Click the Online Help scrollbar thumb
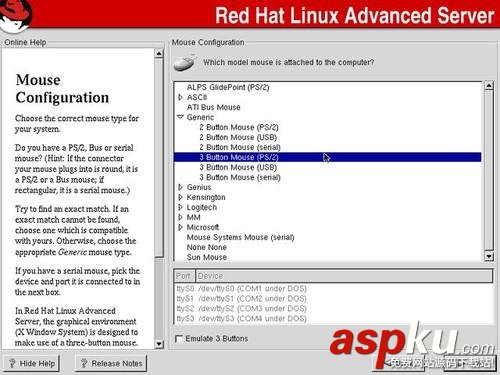500x375 pixels. click(159, 157)
